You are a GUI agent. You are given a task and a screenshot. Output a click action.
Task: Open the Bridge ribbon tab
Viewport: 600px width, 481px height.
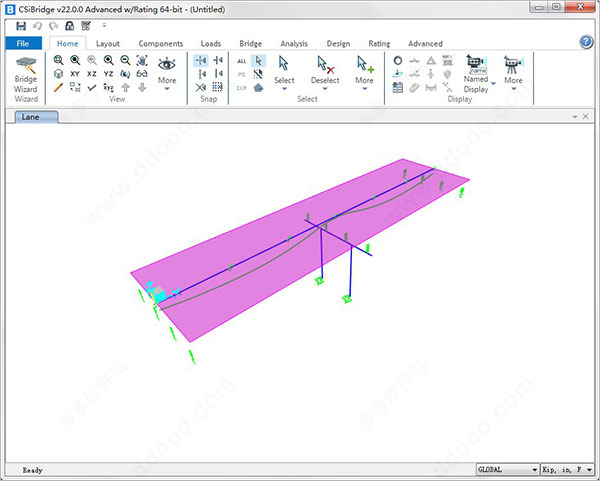point(251,44)
